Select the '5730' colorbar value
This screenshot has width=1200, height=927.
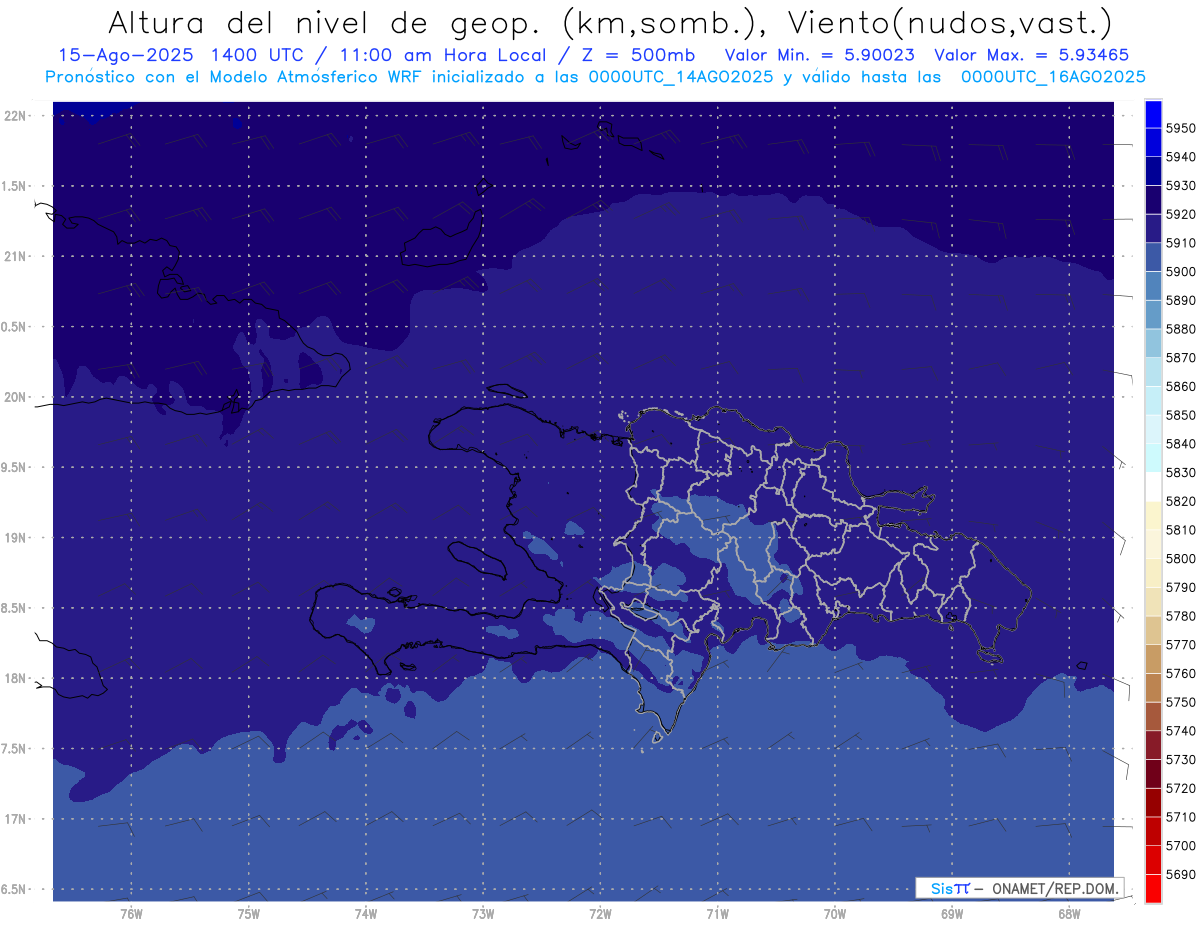[x=1181, y=759]
